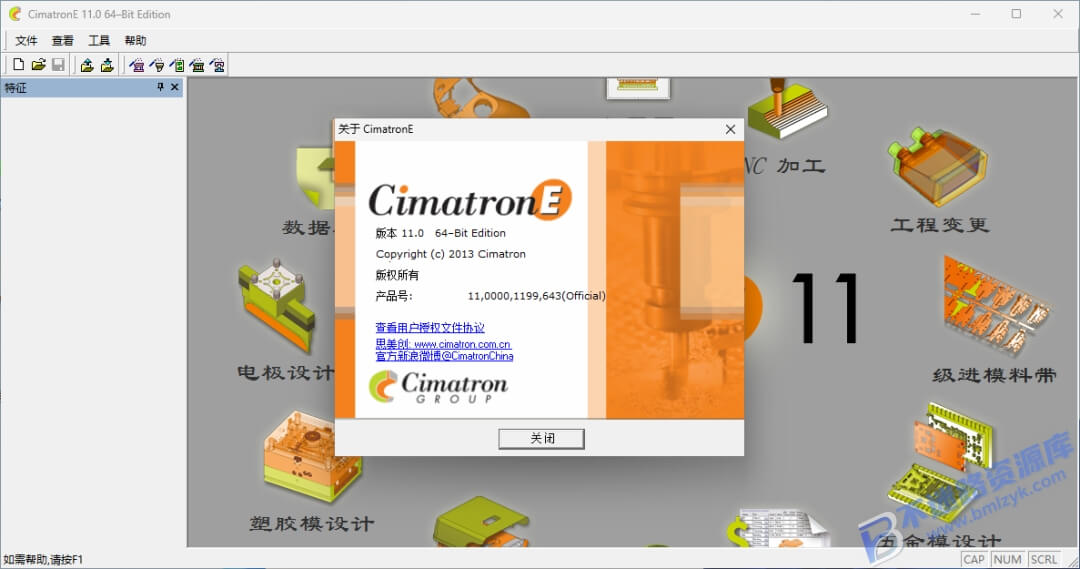Image resolution: width=1080 pixels, height=569 pixels.
Task: Click the CAP indicator in status bar
Action: point(974,559)
